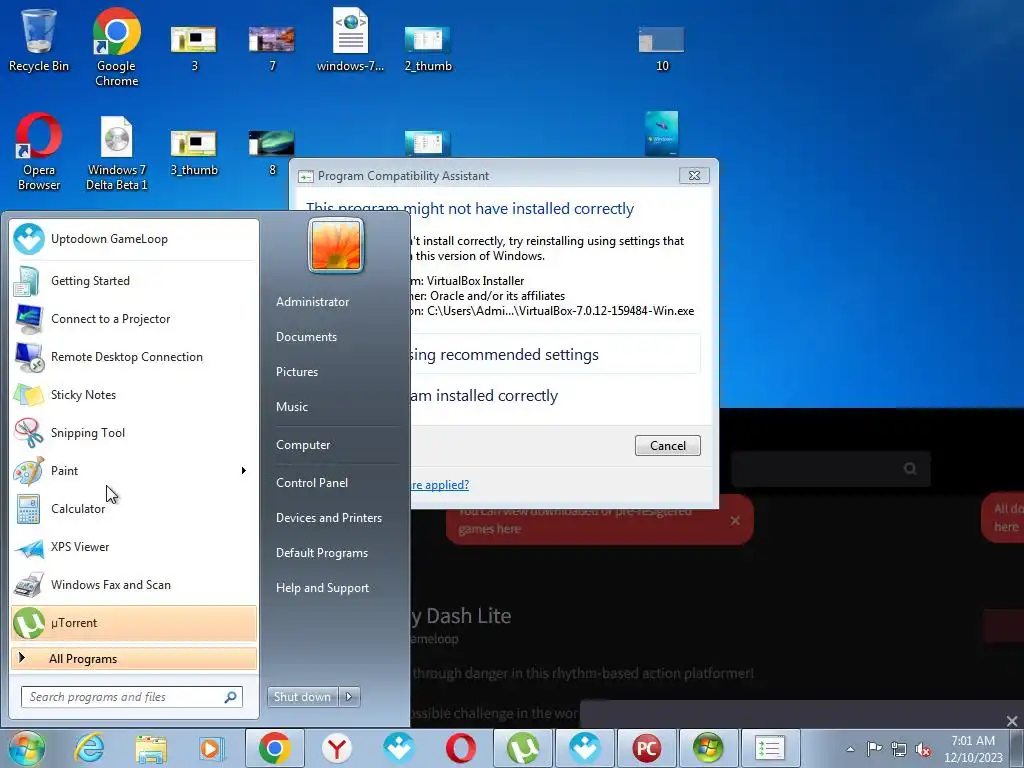Click the GameLoop search magnifier icon
The height and width of the screenshot is (768, 1024).
910,468
